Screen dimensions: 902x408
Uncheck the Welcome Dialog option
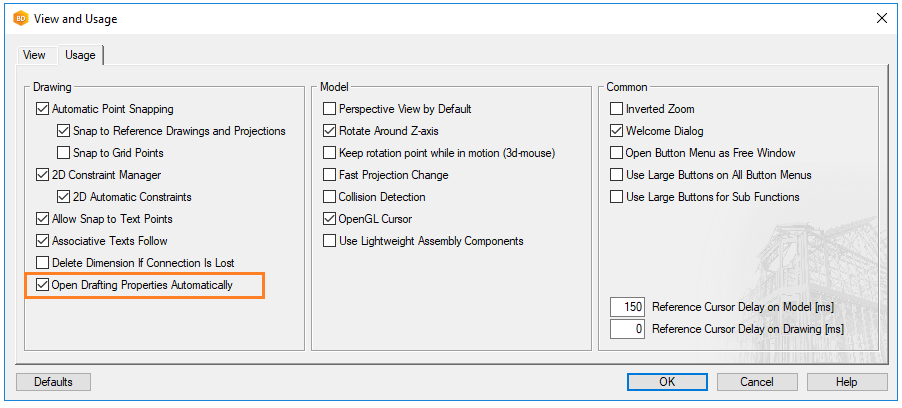[617, 131]
